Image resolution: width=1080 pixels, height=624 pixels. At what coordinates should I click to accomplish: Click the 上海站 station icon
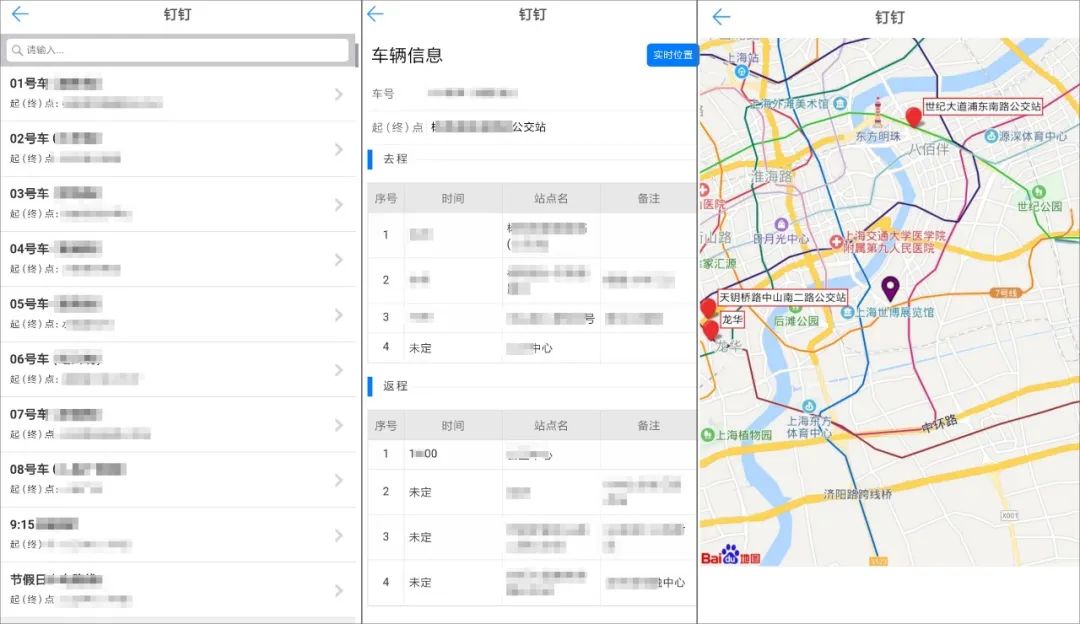coord(741,71)
